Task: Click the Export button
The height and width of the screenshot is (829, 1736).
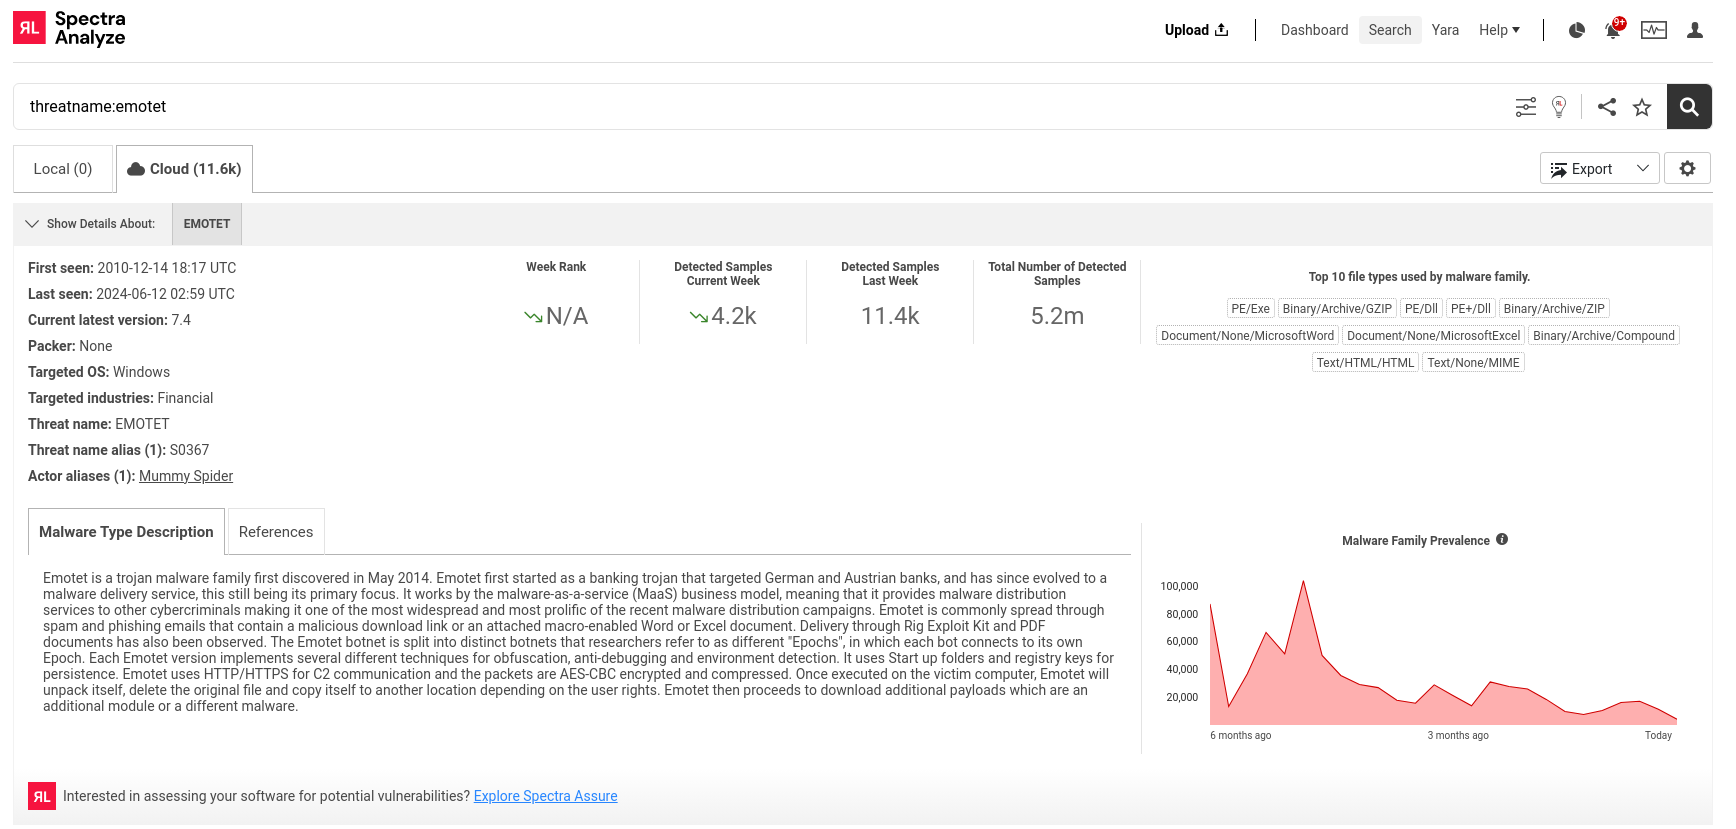Action: (1582, 169)
